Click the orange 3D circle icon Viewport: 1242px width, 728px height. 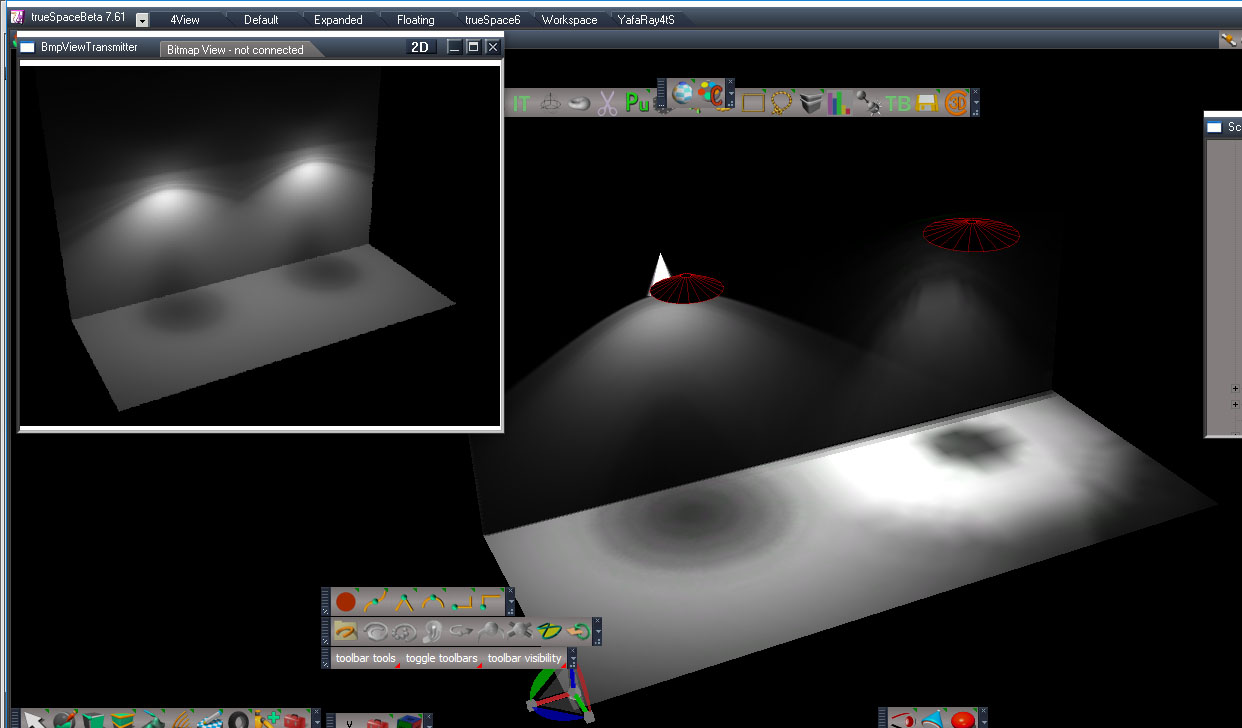pyautogui.click(x=956, y=102)
